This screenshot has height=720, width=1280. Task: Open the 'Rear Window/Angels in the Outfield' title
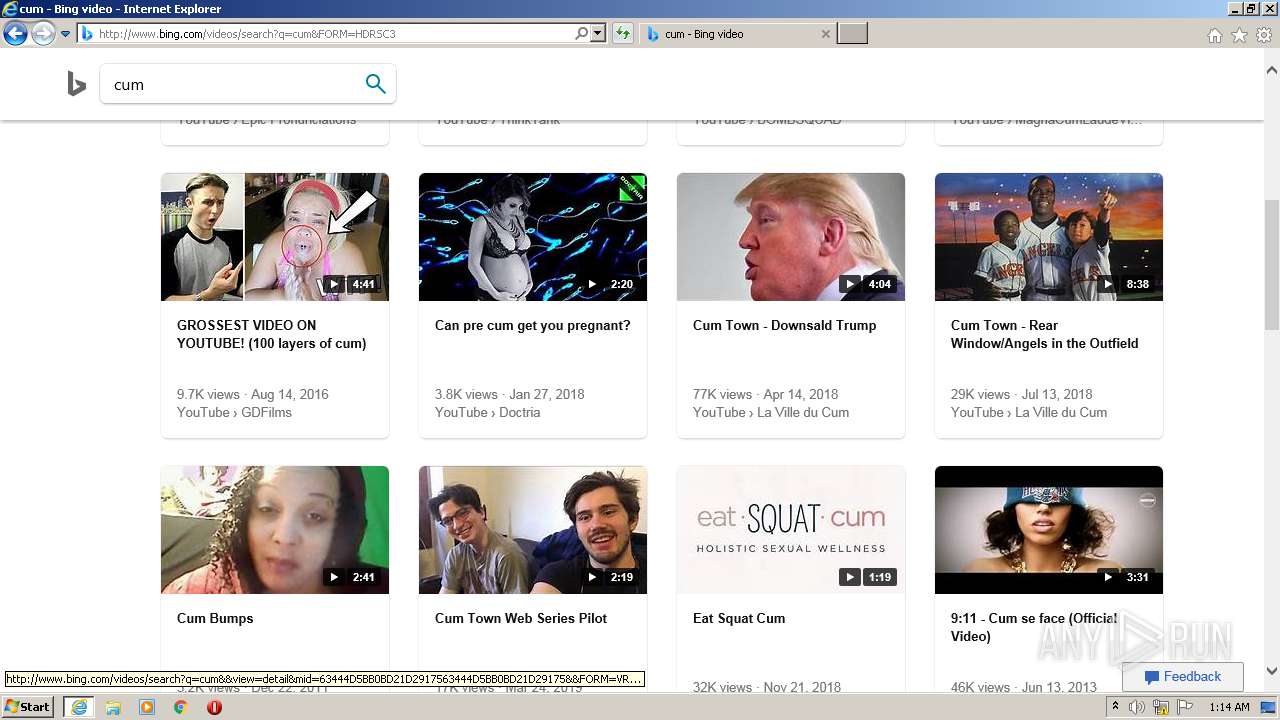click(x=1045, y=334)
